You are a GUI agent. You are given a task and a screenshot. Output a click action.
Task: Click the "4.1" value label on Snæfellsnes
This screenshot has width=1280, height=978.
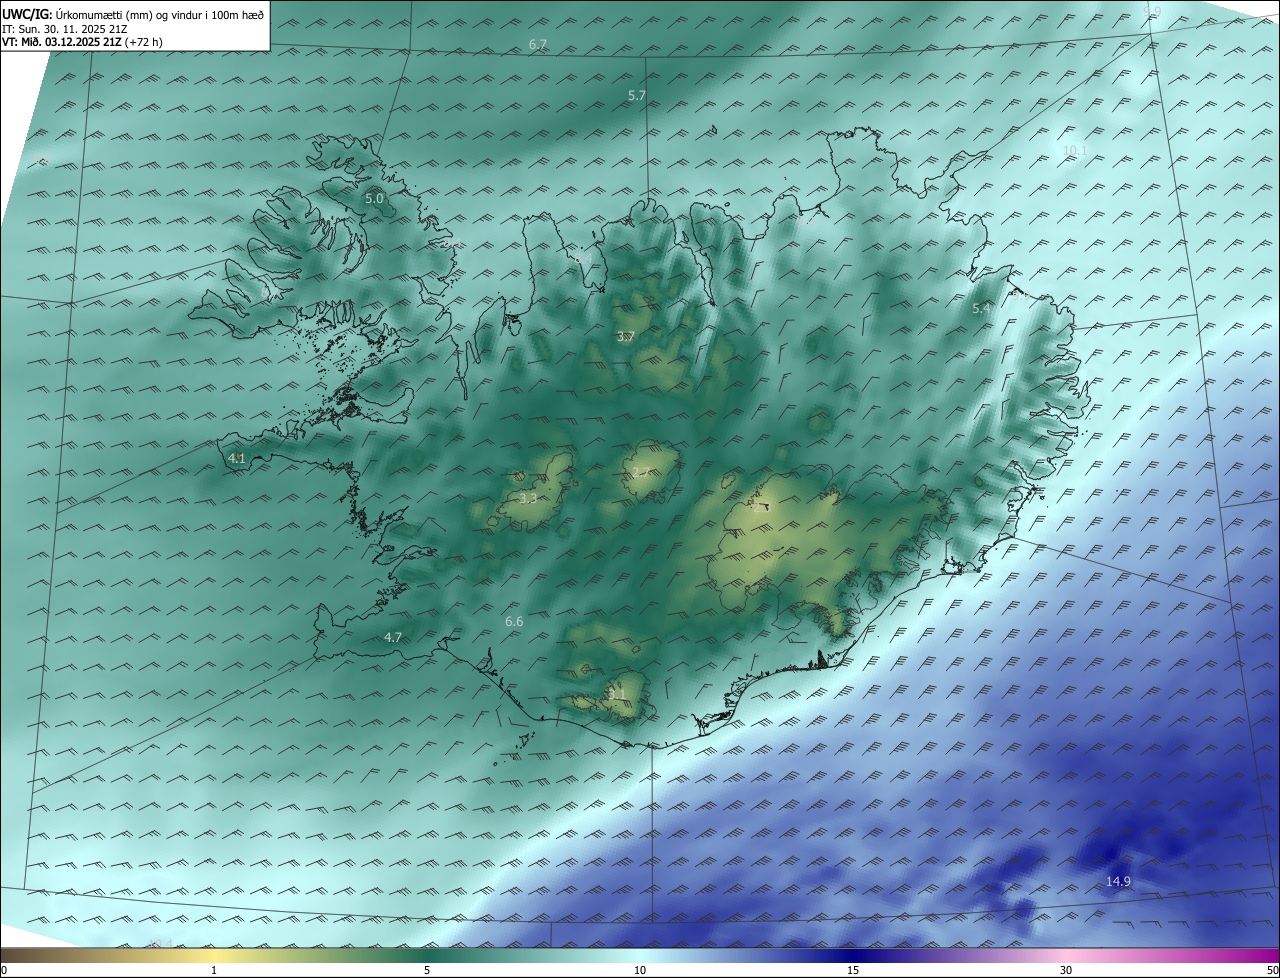tap(237, 458)
